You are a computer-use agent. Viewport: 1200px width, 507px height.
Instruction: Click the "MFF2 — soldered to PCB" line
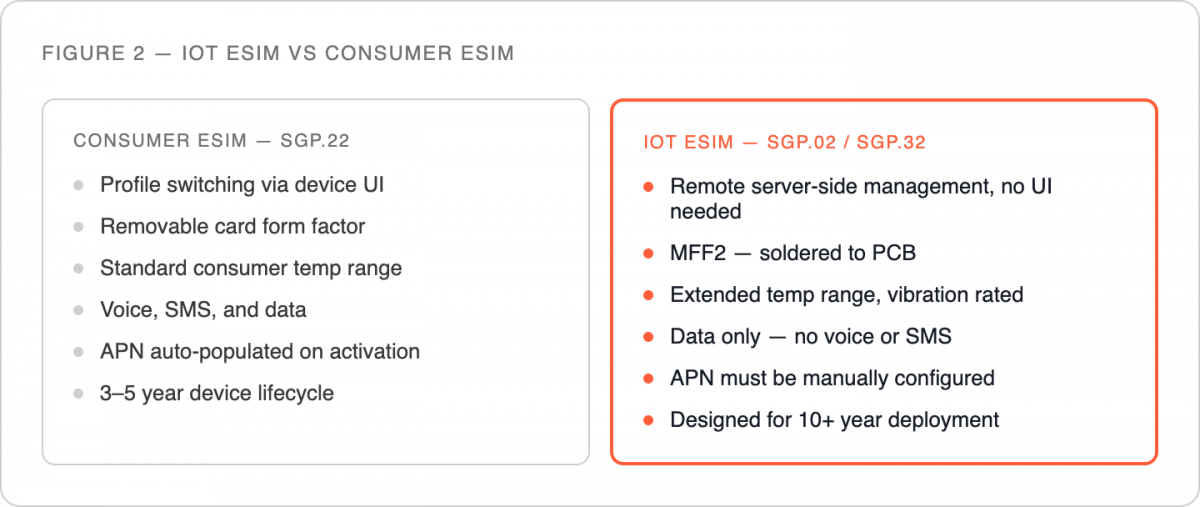point(793,253)
